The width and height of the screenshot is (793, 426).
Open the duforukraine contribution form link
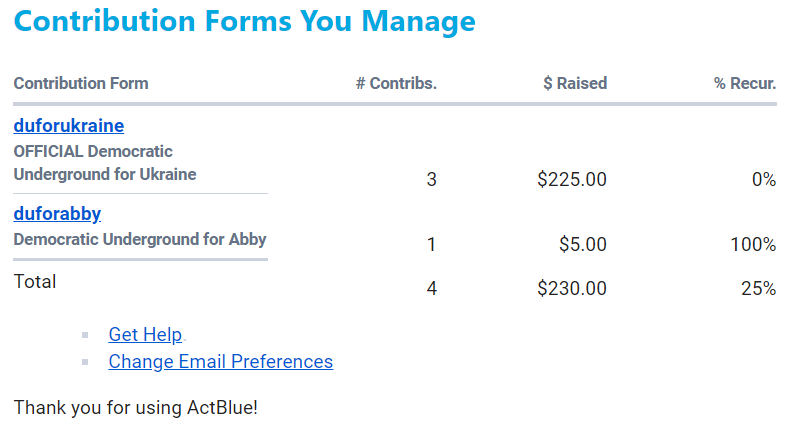69,126
